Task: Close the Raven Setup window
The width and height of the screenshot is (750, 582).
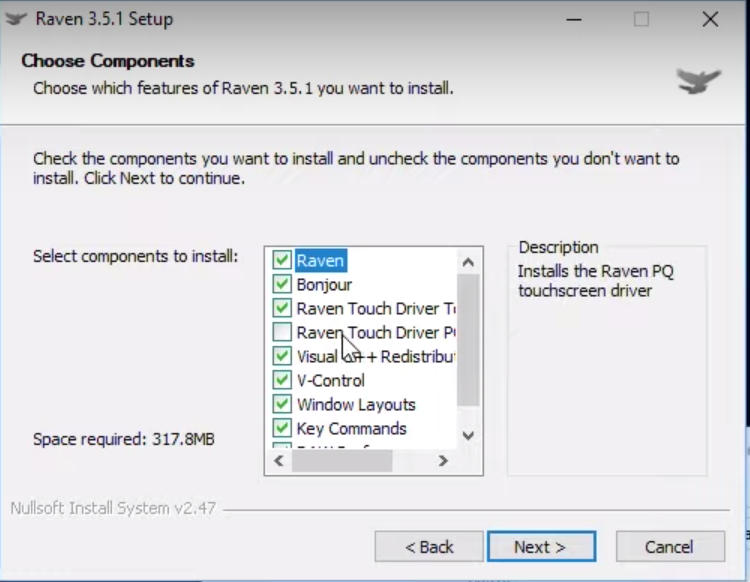Action: pyautogui.click(x=710, y=20)
